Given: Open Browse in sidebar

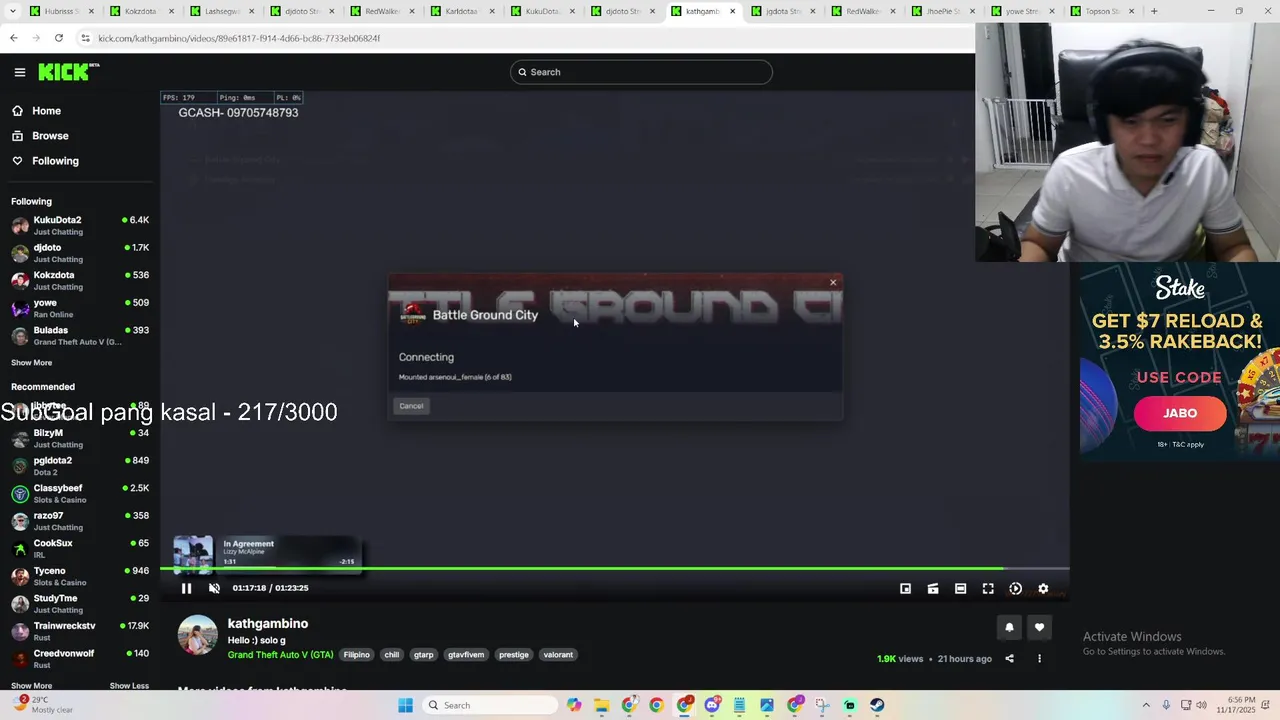Looking at the screenshot, I should click(50, 136).
